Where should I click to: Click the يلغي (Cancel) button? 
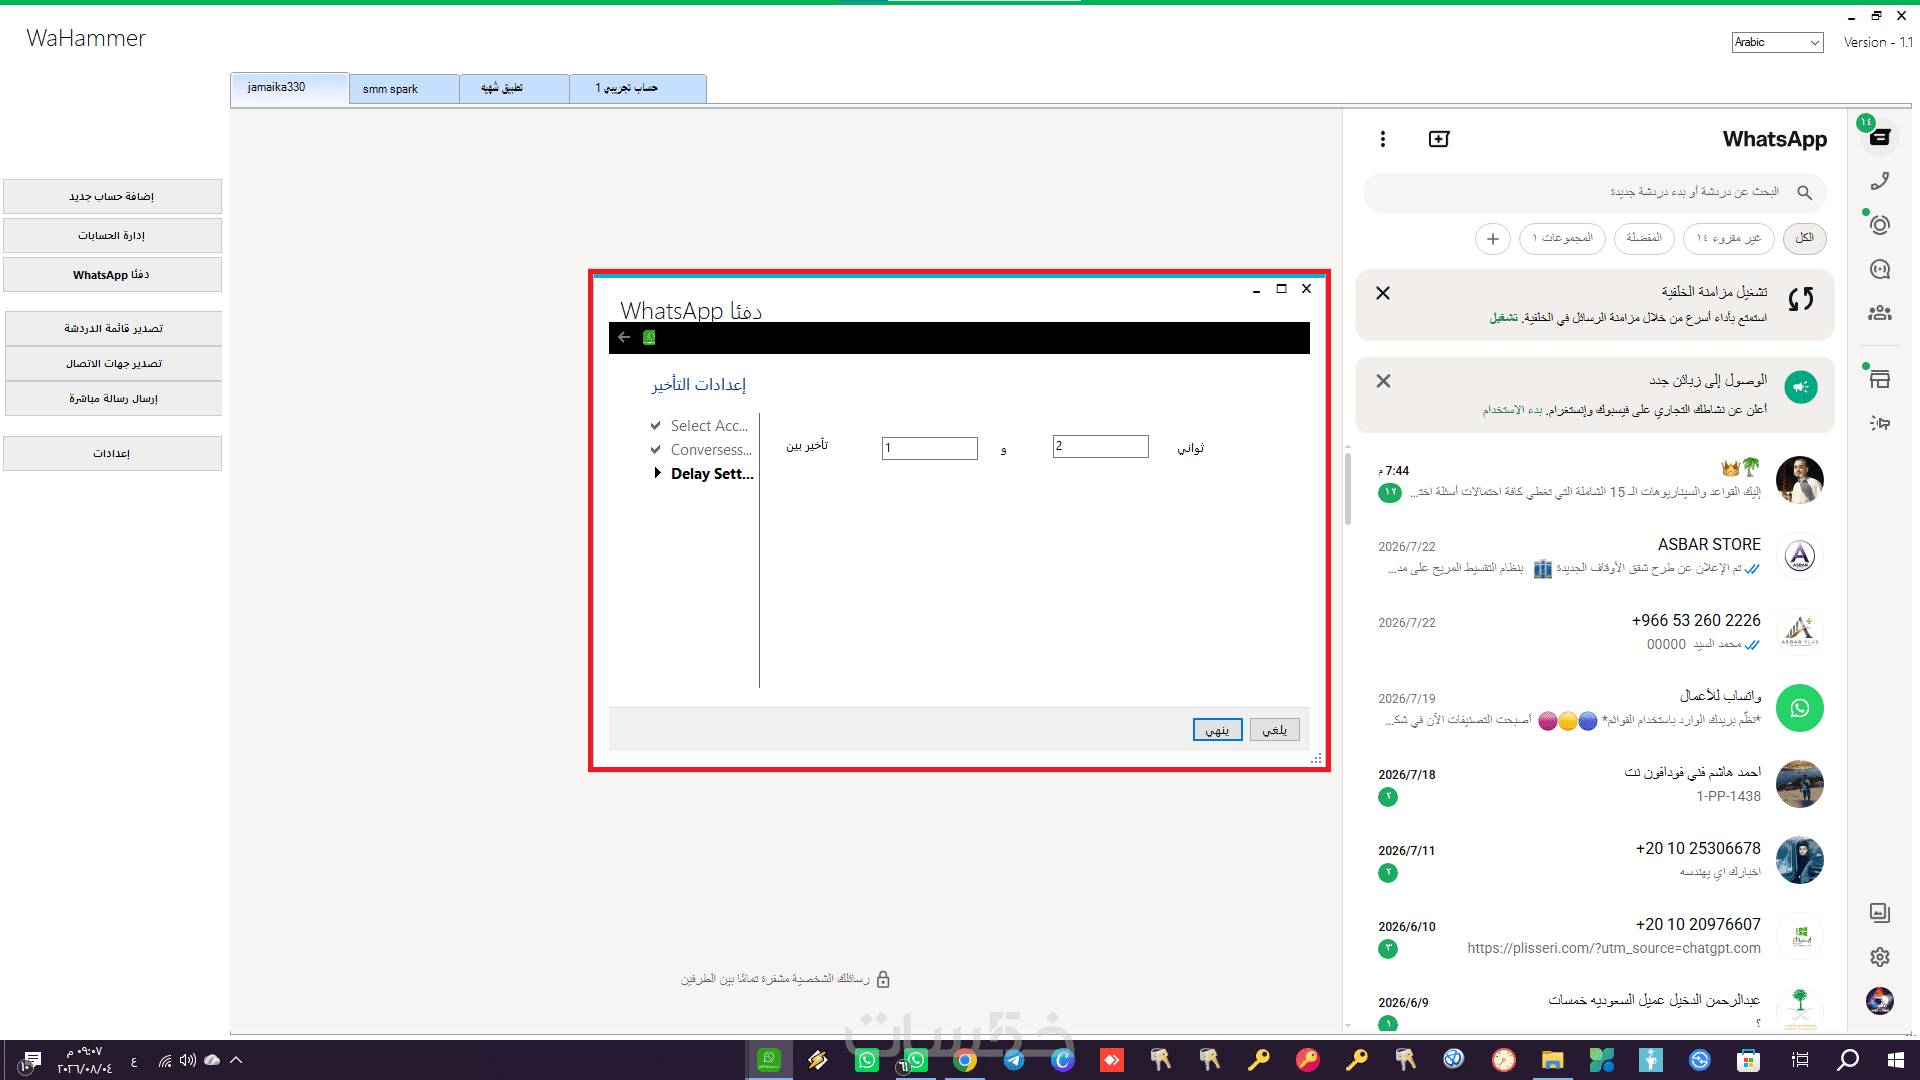1275,730
